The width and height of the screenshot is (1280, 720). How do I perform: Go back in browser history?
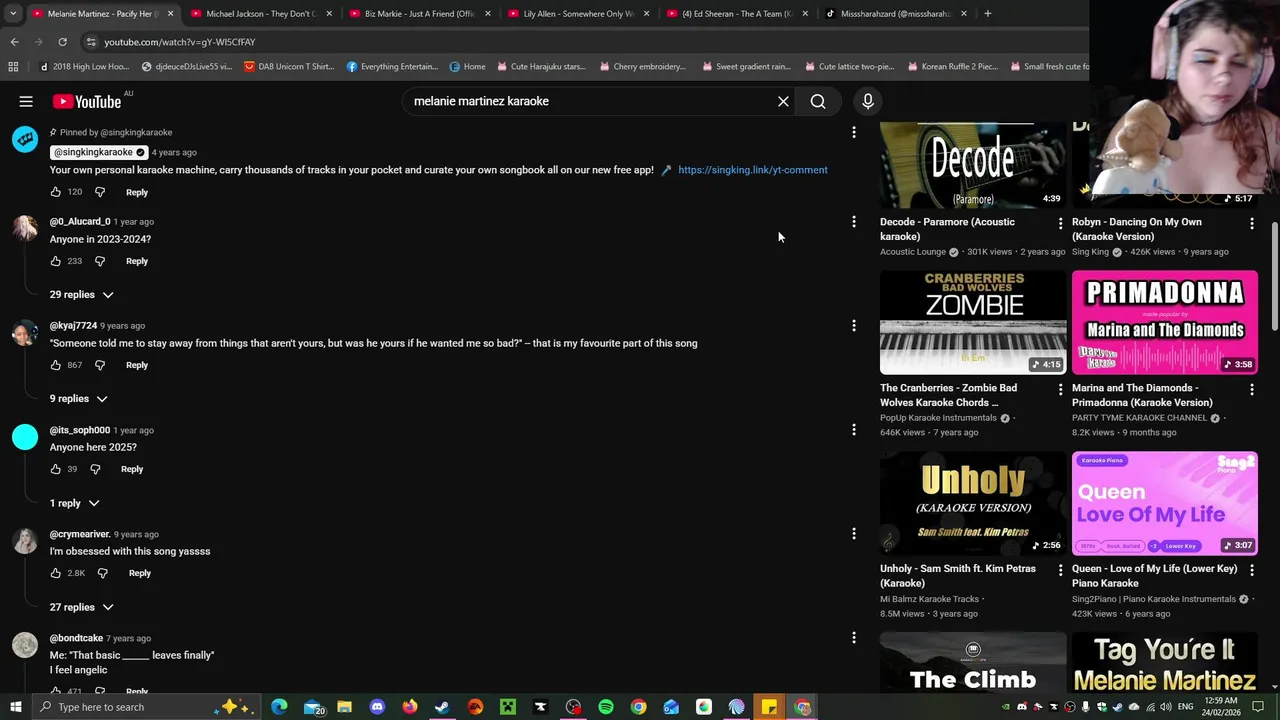click(14, 42)
